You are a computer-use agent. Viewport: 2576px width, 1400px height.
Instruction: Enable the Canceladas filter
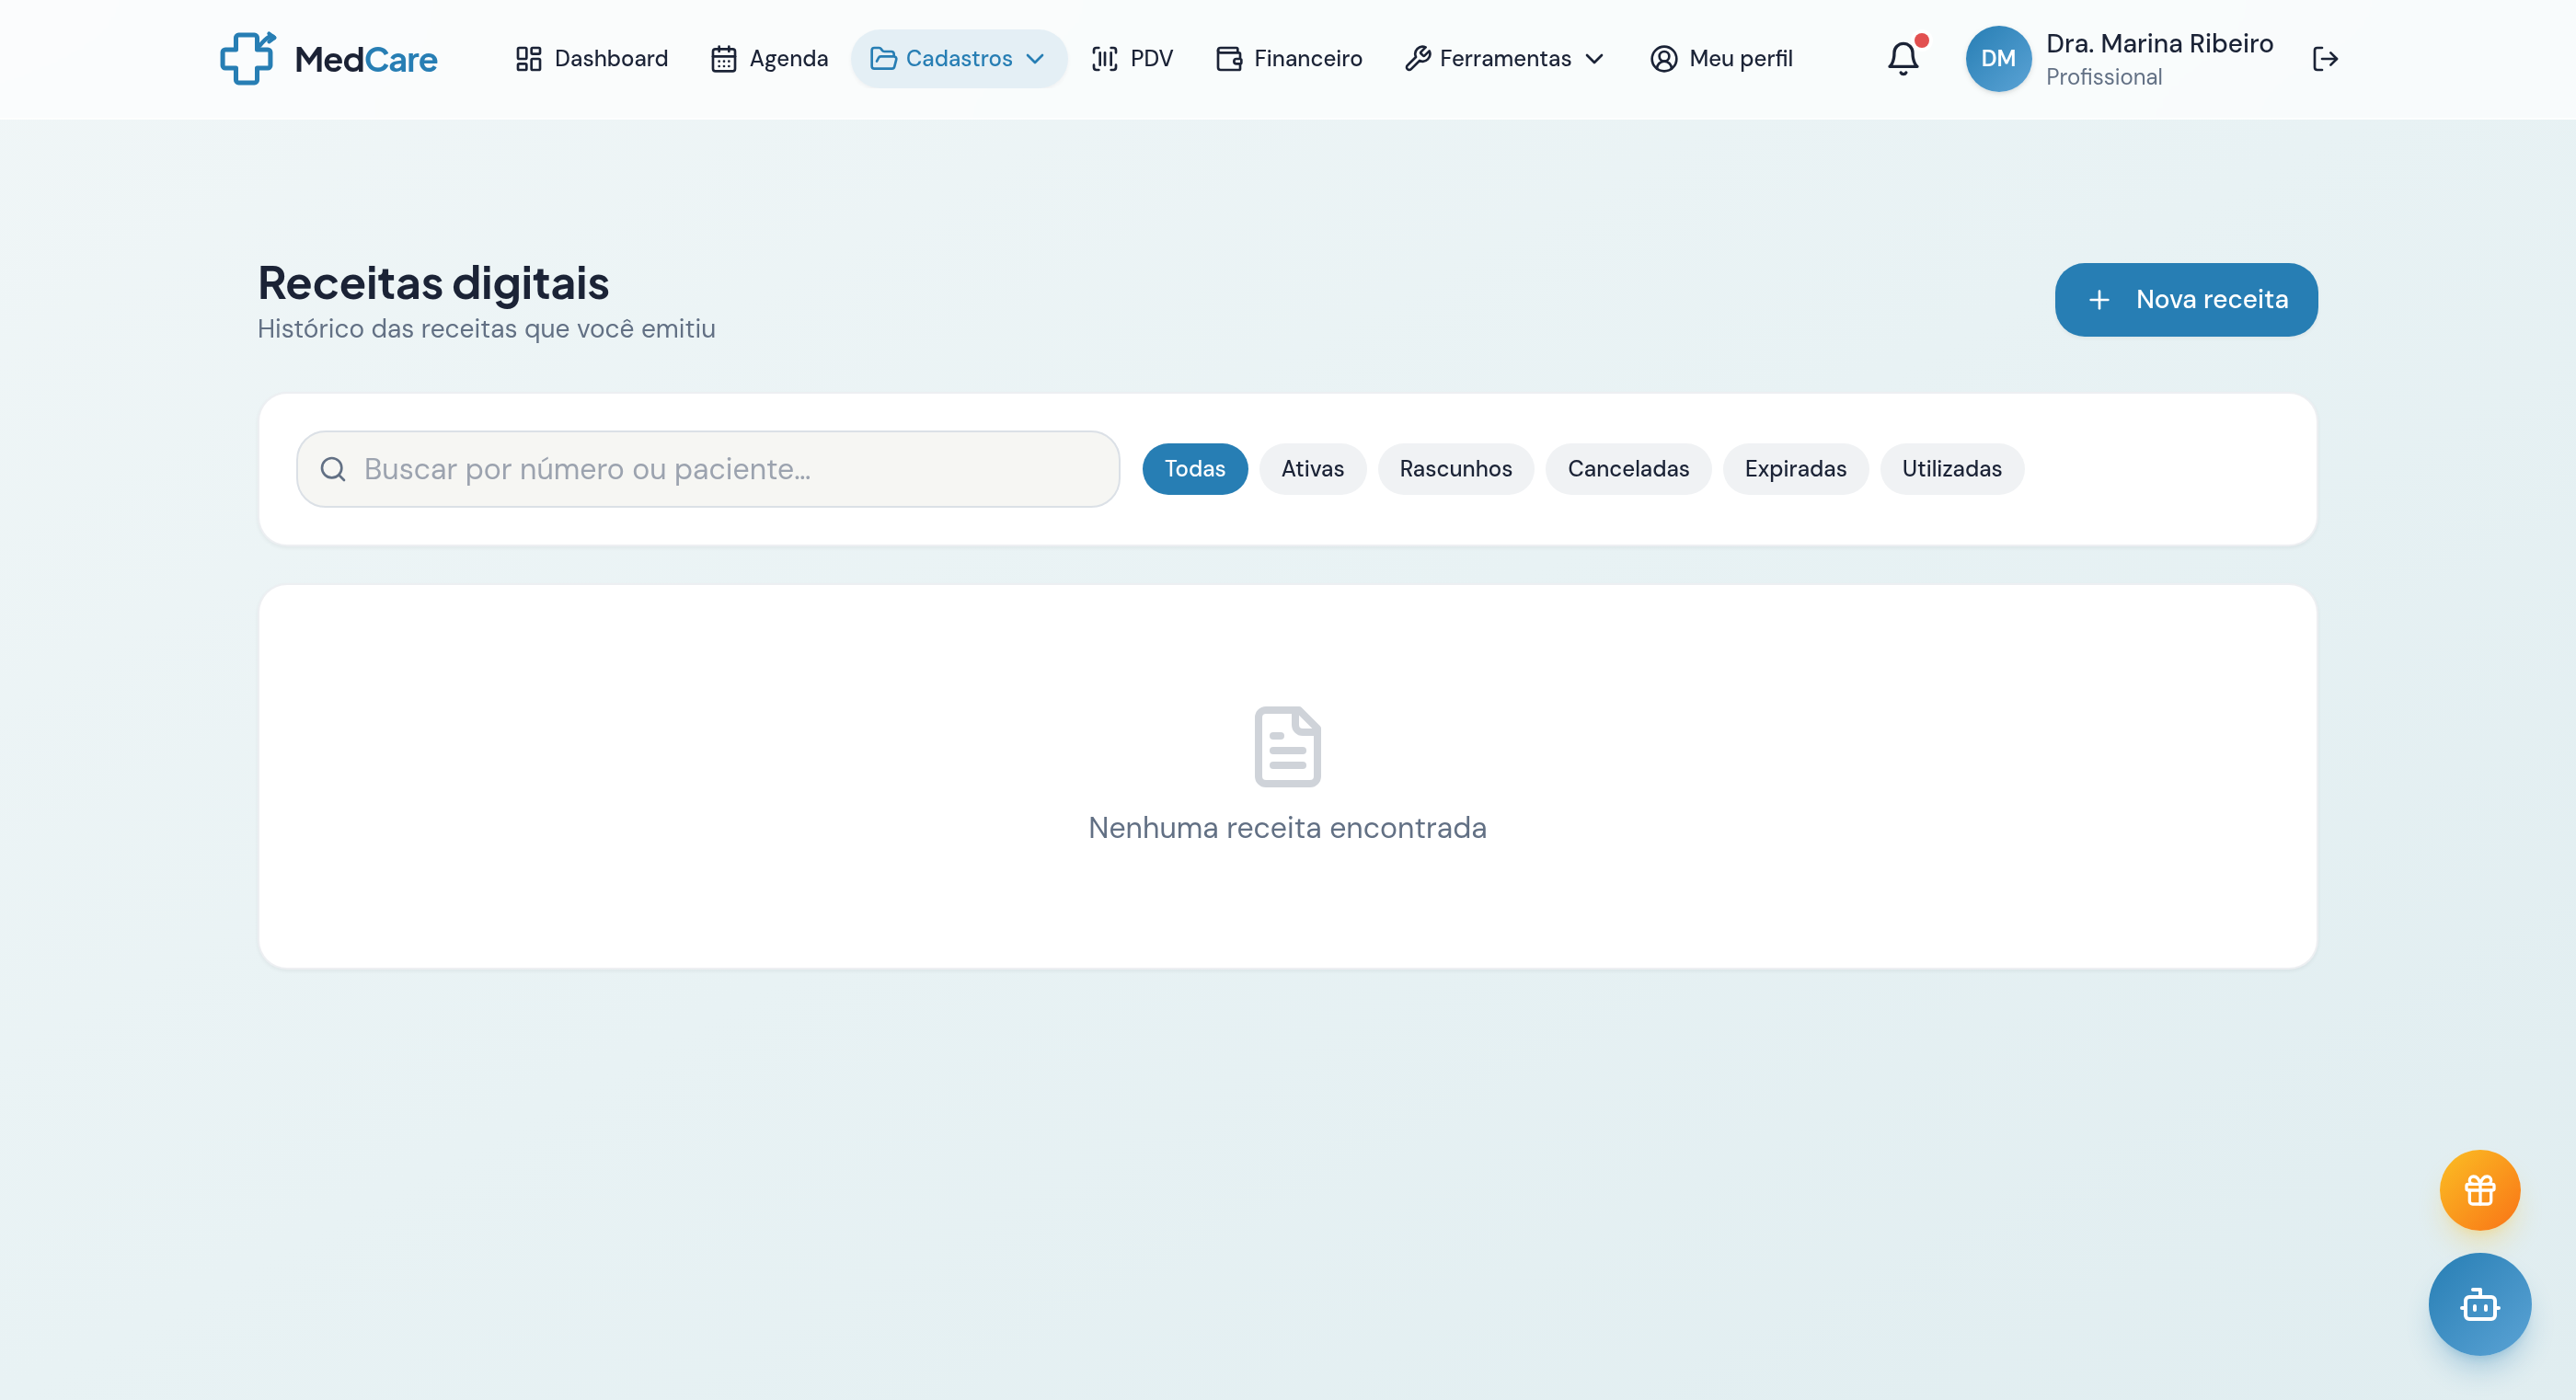coord(1628,468)
